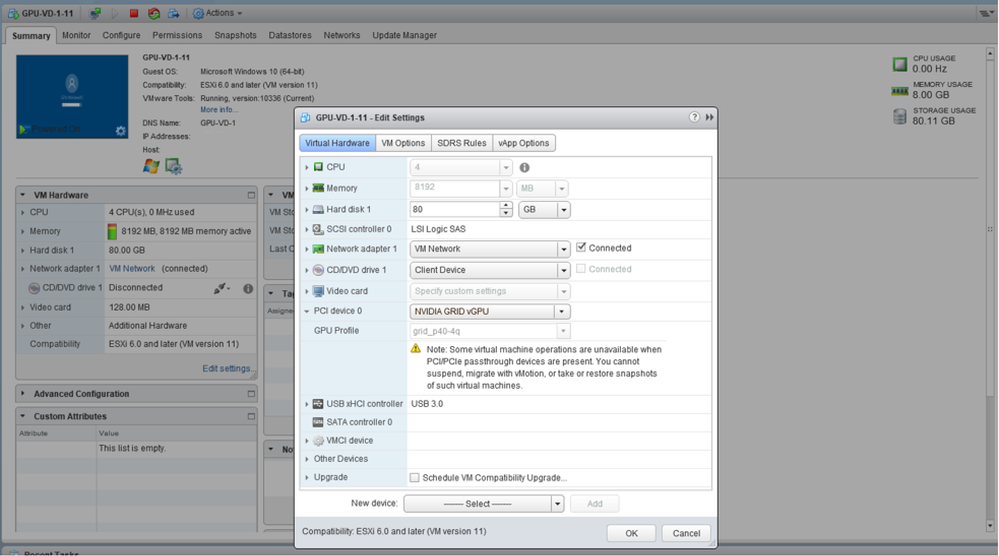
Task: Open the New device Select dropdown
Action: pyautogui.click(x=557, y=504)
